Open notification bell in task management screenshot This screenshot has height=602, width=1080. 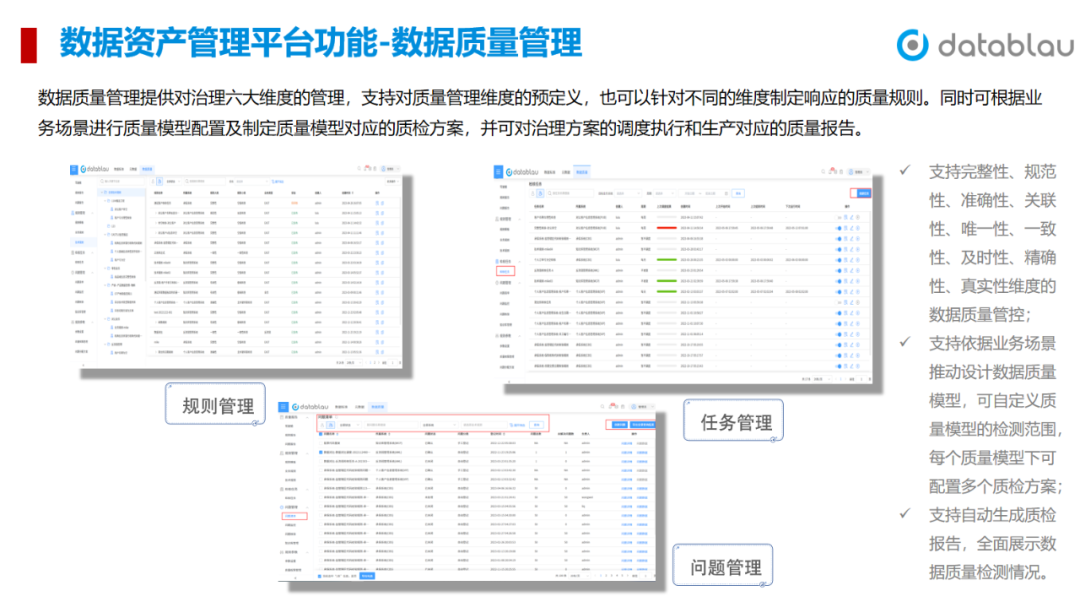click(x=831, y=171)
